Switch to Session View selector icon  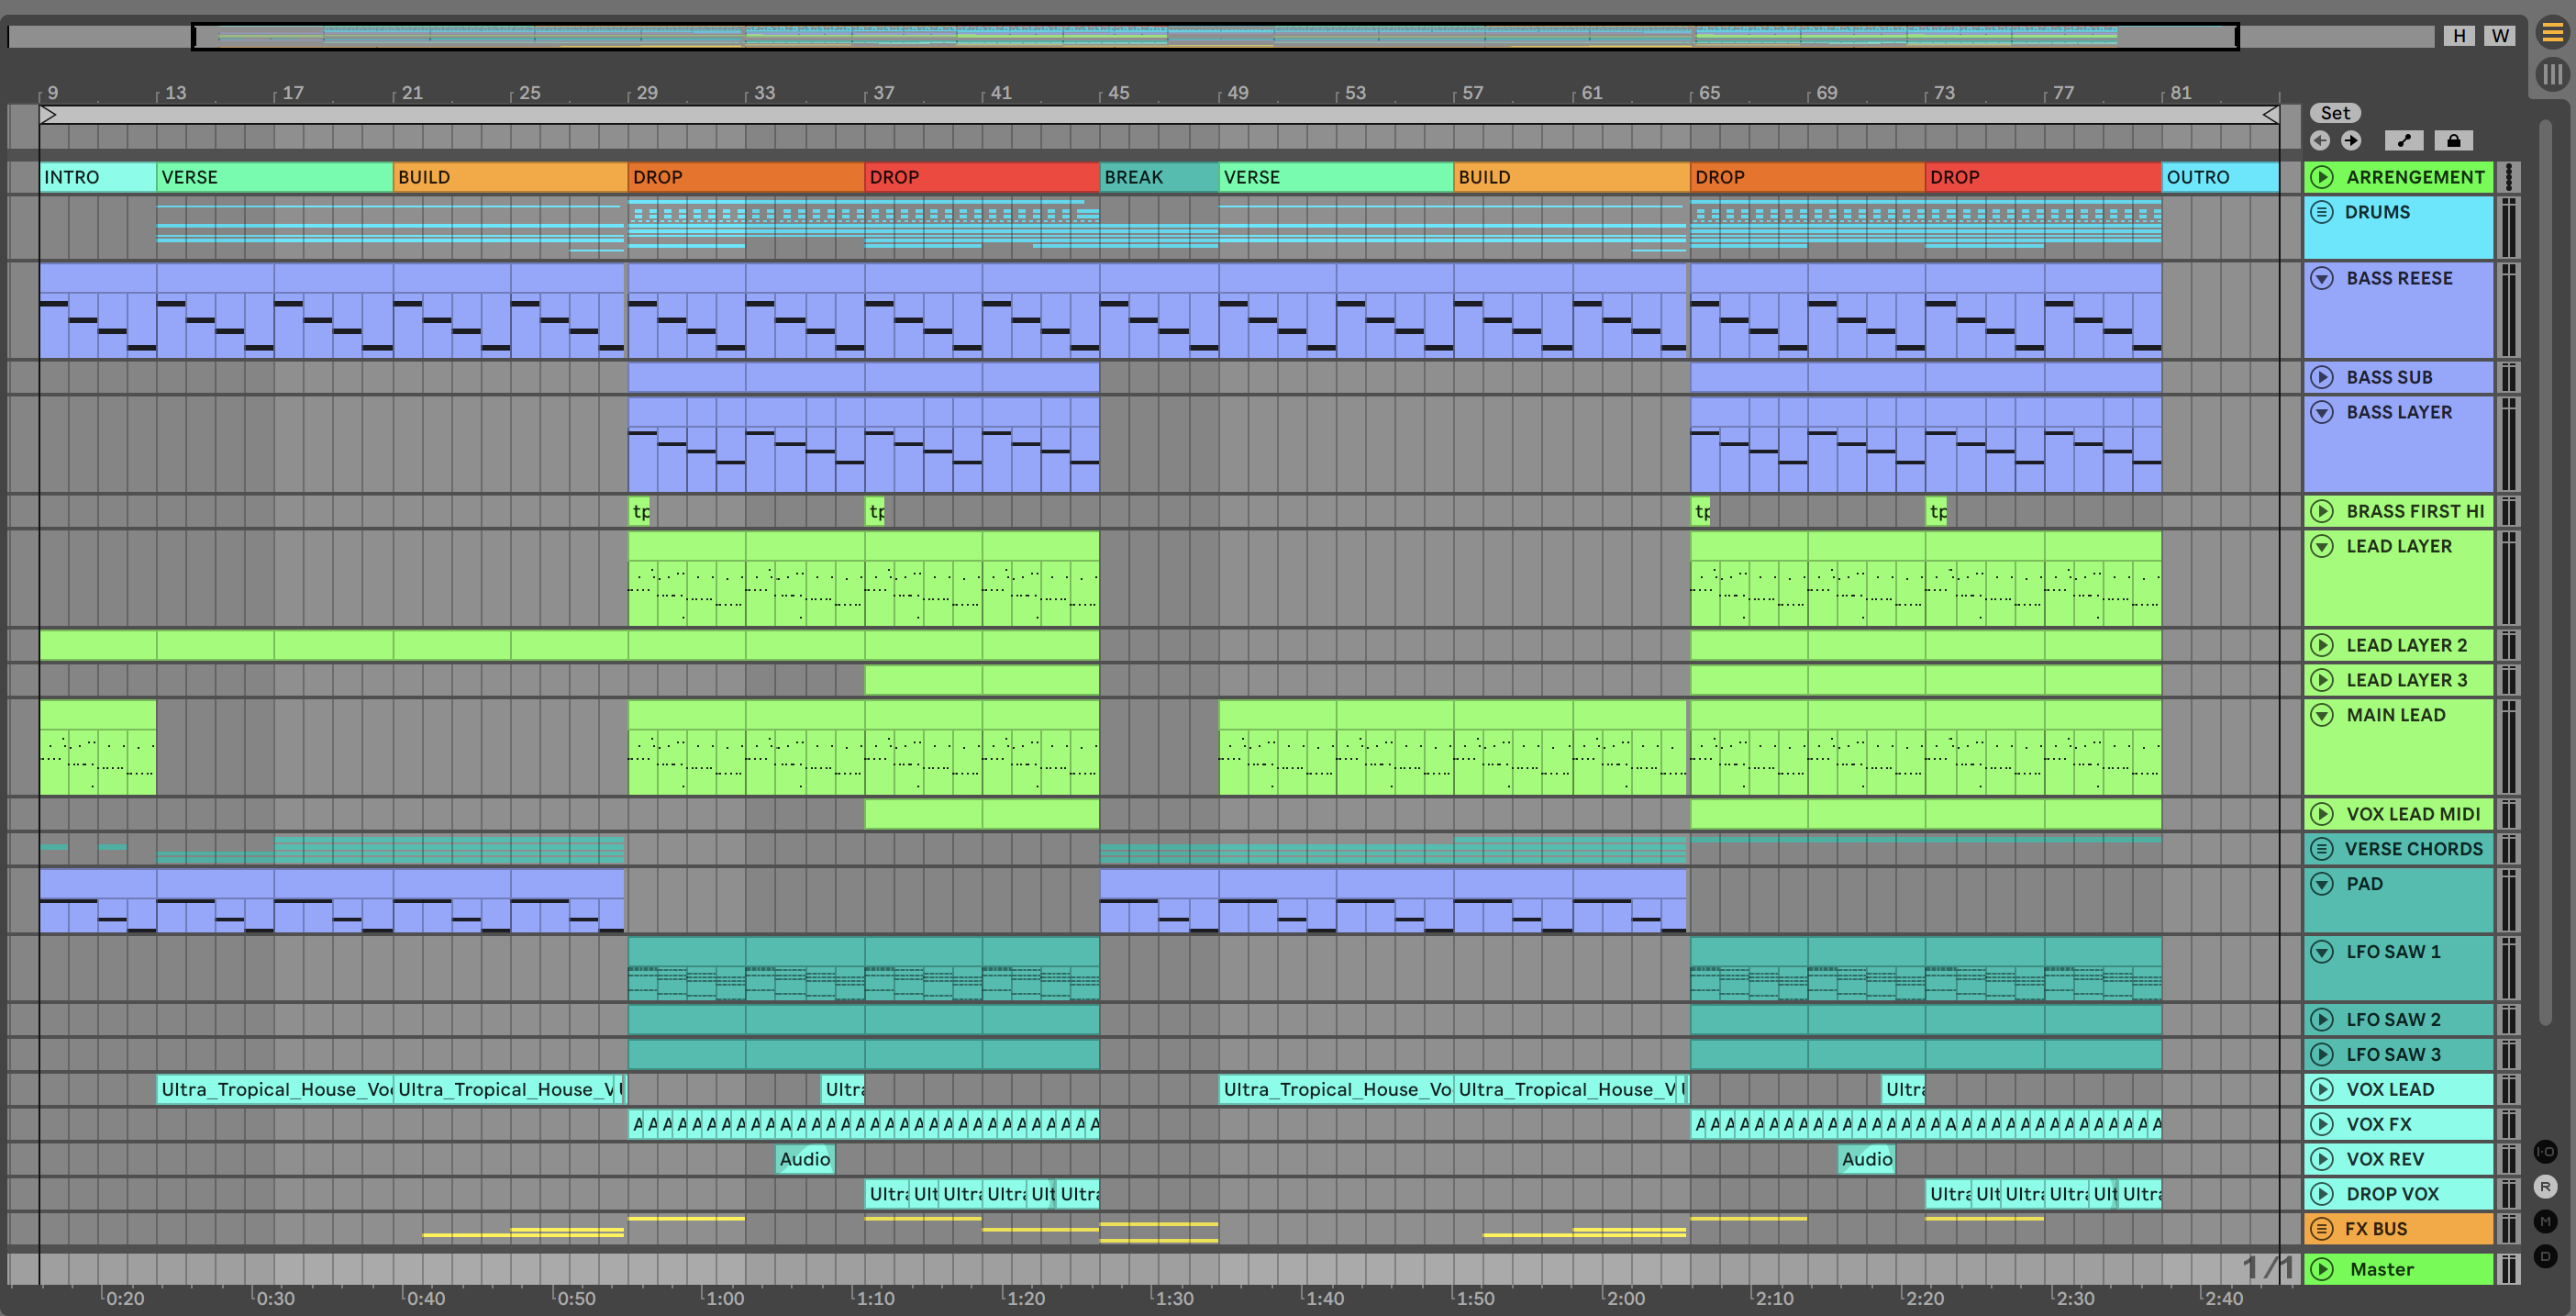pos(2552,73)
